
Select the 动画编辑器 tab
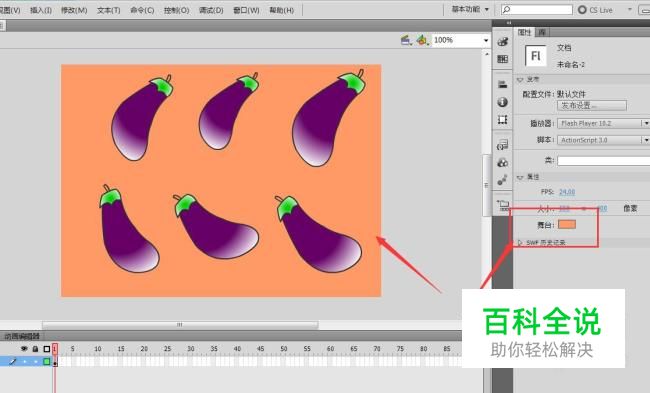tap(22, 336)
